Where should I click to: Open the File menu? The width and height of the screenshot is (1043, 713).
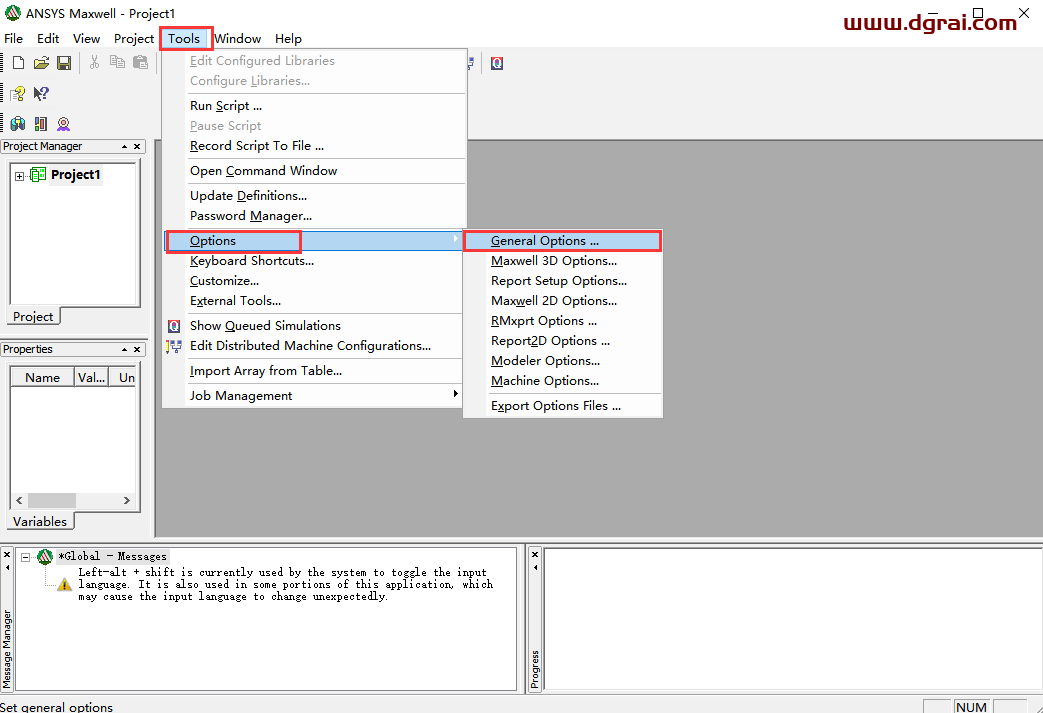click(13, 39)
